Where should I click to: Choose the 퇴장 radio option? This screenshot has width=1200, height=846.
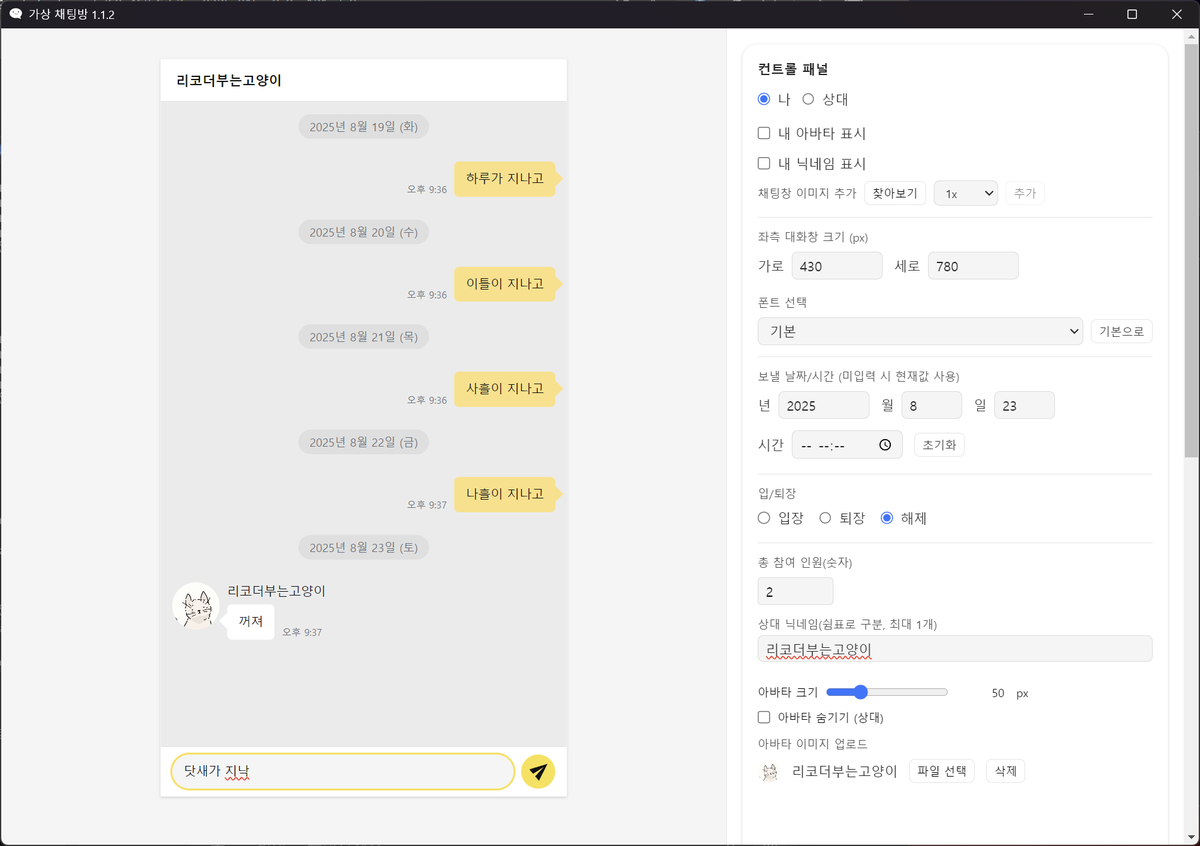point(825,518)
